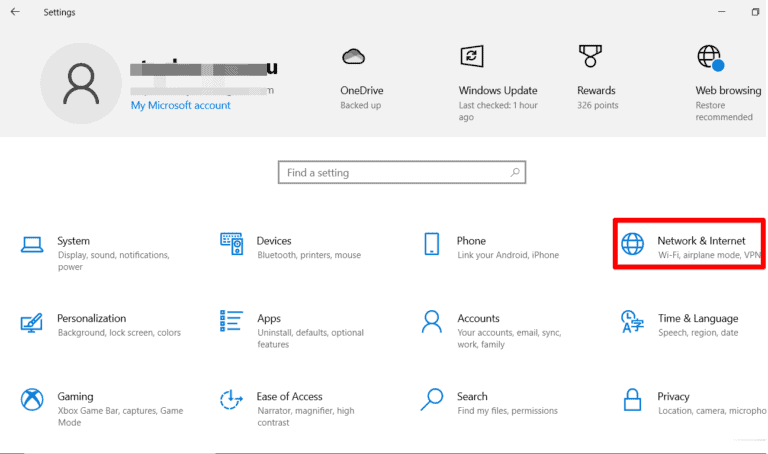The height and width of the screenshot is (454, 768).
Task: Open the Search magnifier category icon
Action: tap(432, 400)
